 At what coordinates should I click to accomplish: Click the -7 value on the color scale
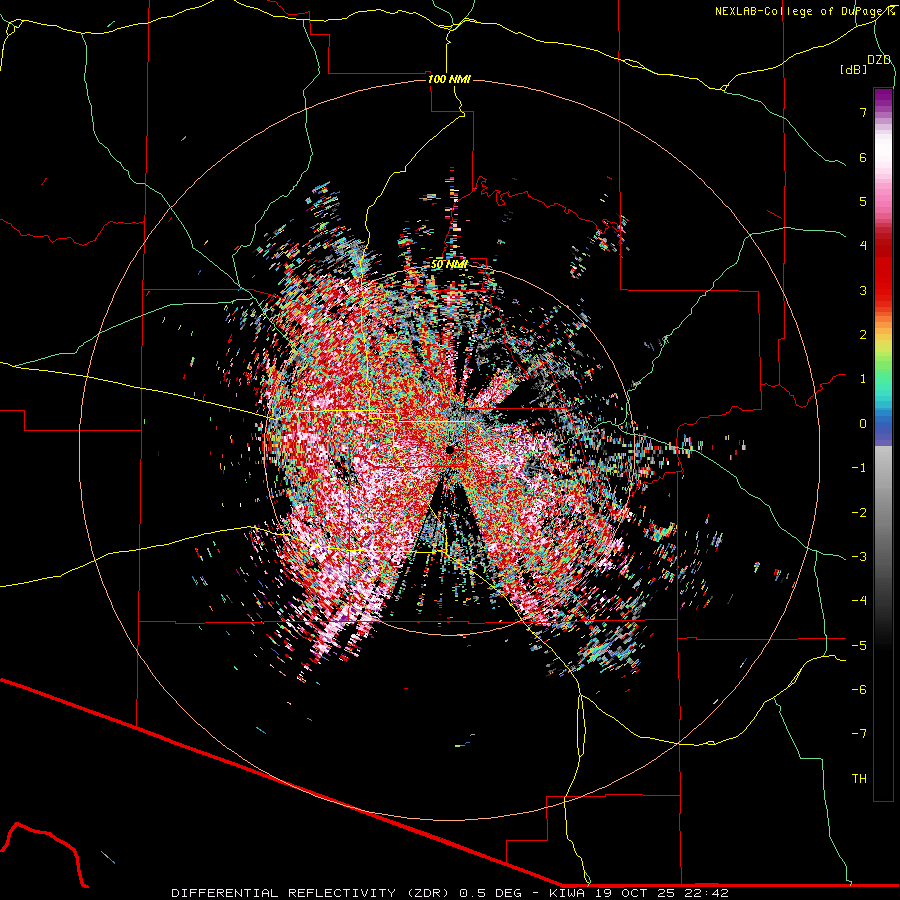coord(859,734)
